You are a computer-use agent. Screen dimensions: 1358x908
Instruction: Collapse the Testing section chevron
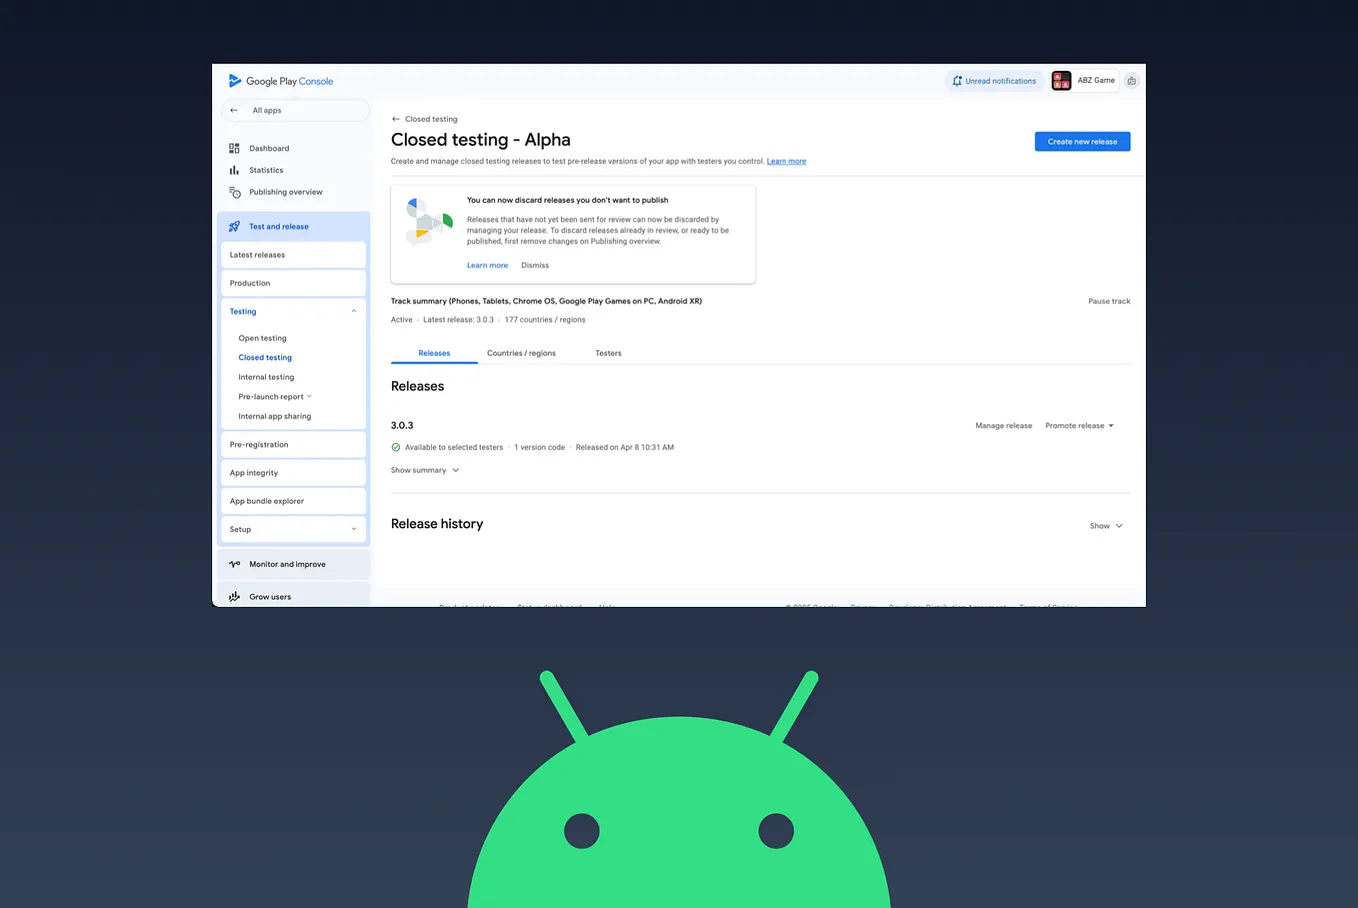pyautogui.click(x=354, y=311)
